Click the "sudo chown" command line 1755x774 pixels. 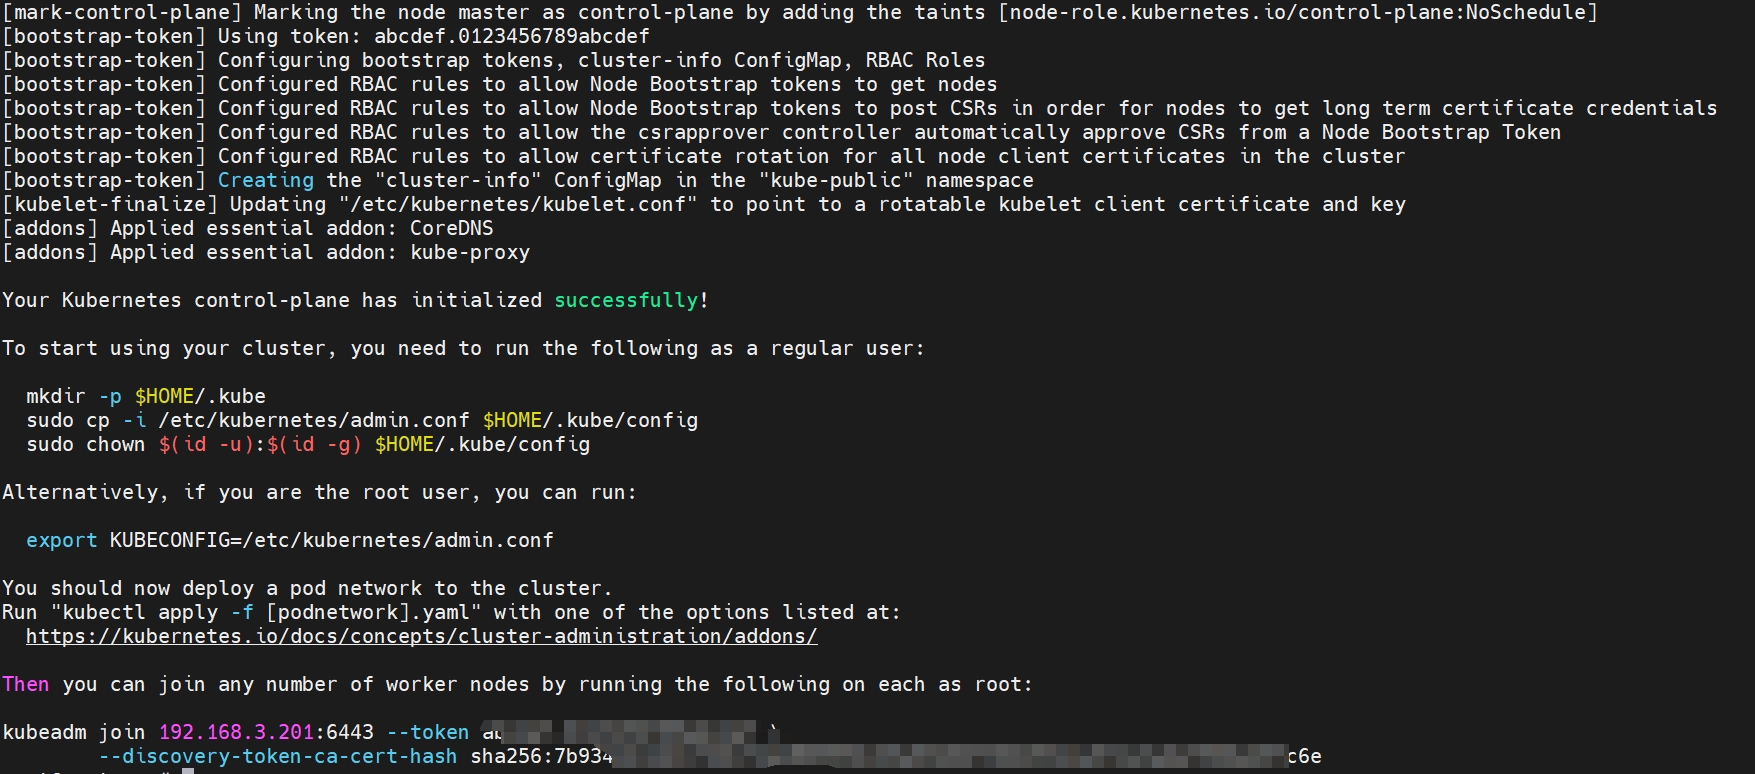coord(308,444)
